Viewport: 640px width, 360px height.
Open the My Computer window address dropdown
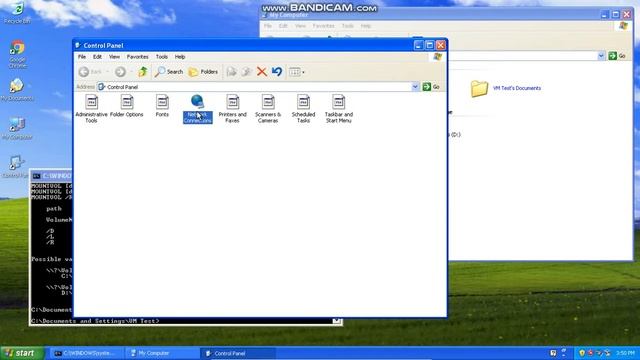[601, 56]
